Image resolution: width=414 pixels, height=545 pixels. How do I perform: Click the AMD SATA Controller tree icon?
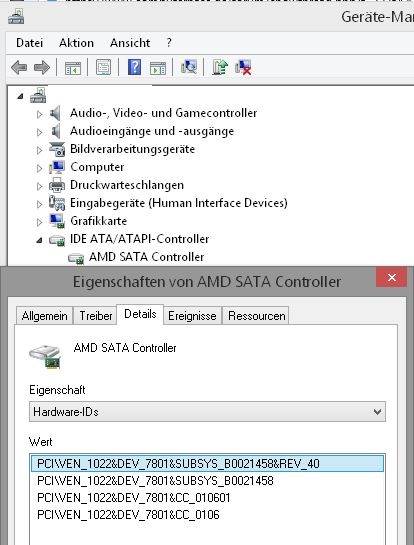[x=76, y=258]
